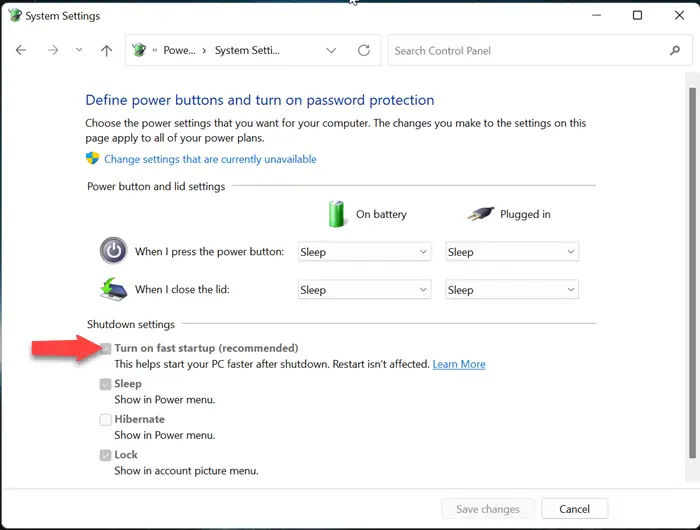Click the magnifier search icon
The image size is (700, 530).
675,51
